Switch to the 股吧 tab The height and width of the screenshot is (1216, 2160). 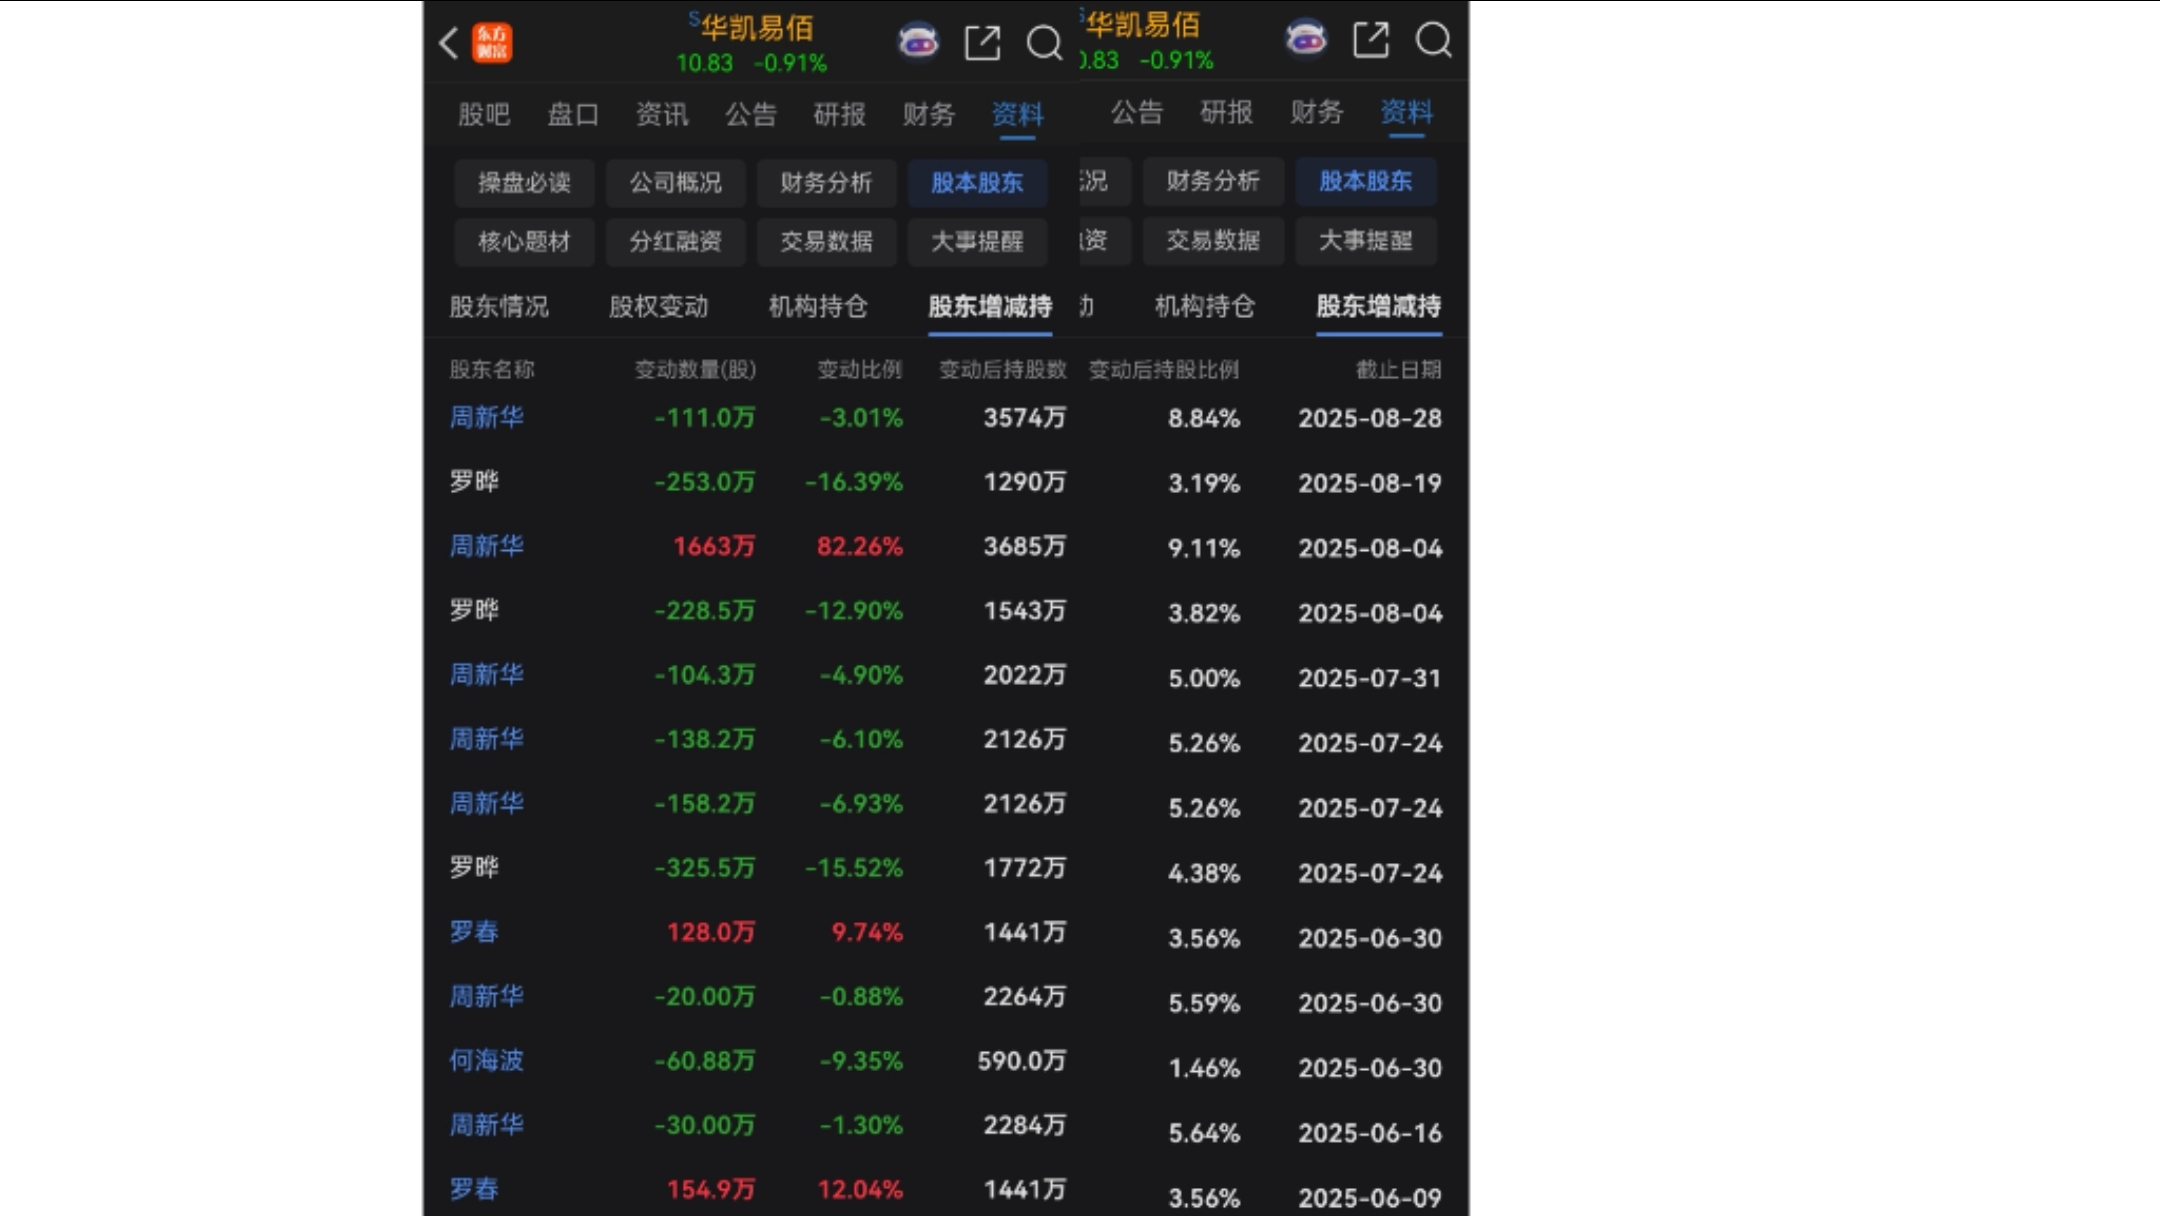coord(484,114)
